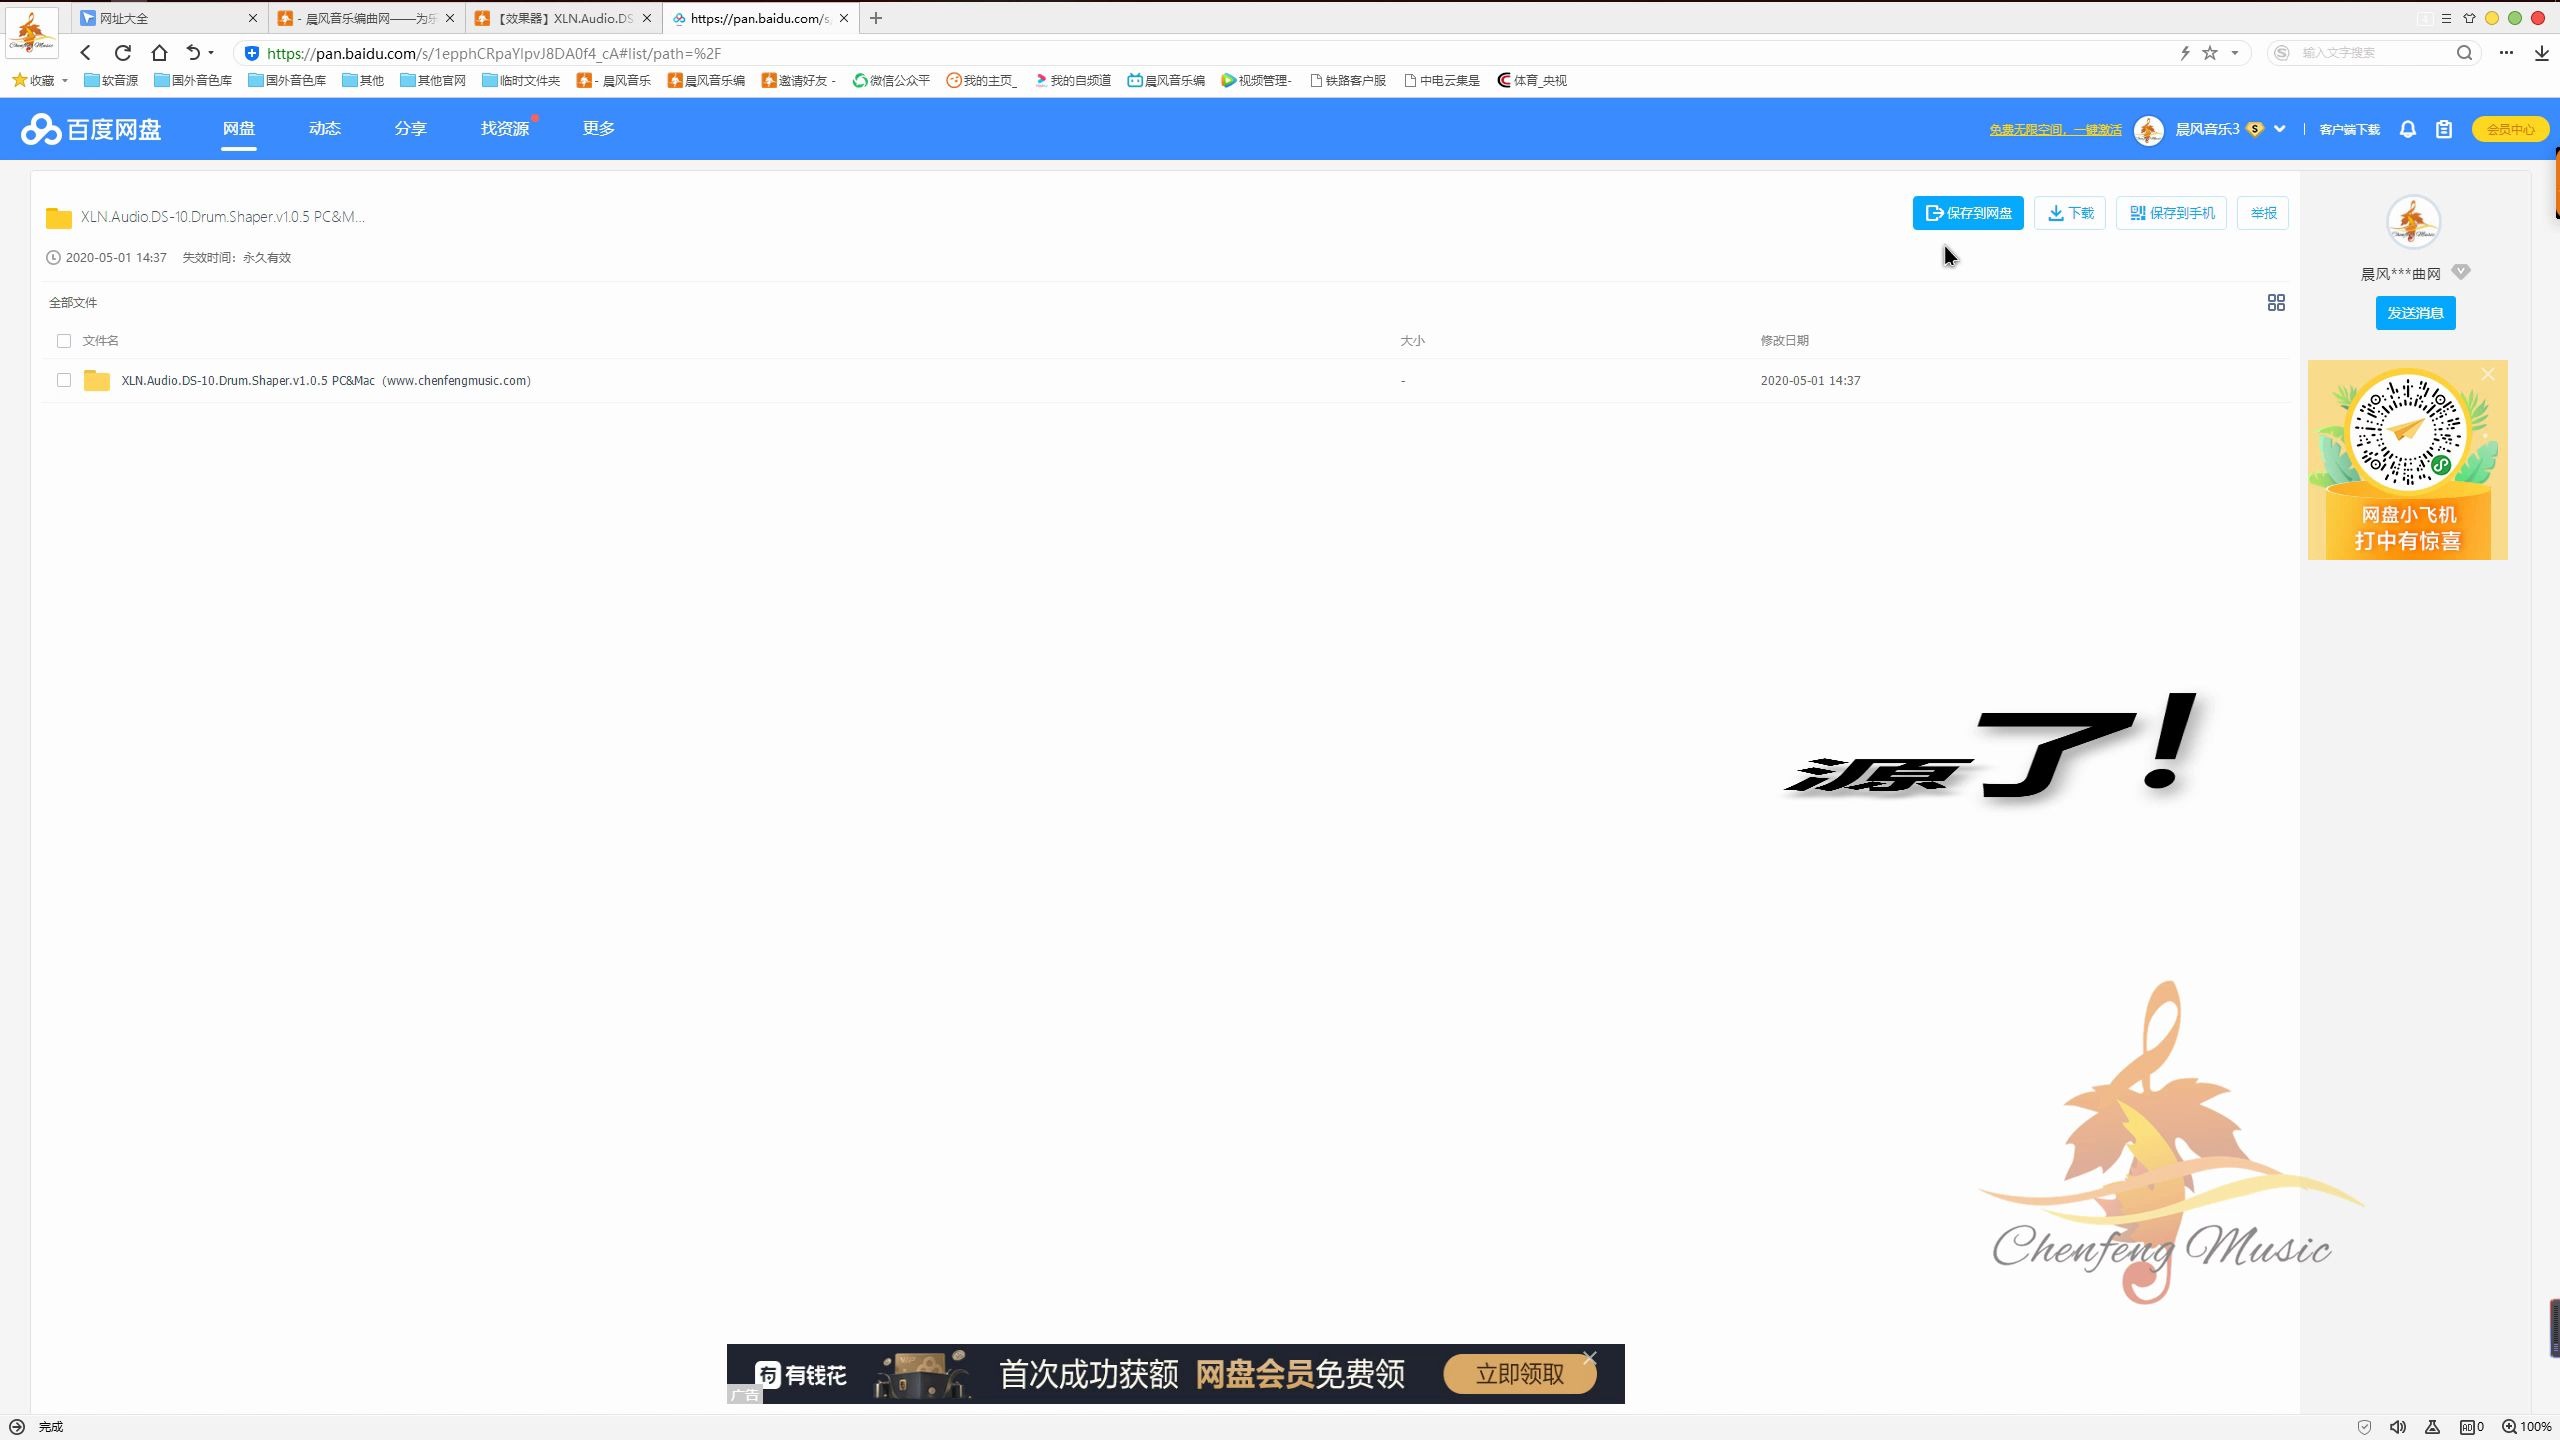Click the address bar security shield icon
The image size is (2560, 1440).
[x=252, y=53]
